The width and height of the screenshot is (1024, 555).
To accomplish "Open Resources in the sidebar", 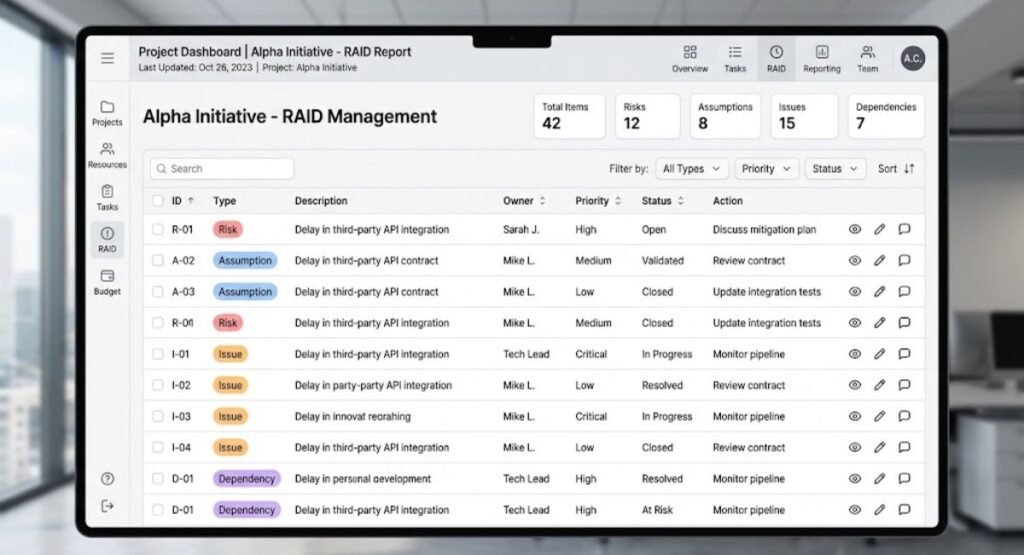I will (107, 155).
